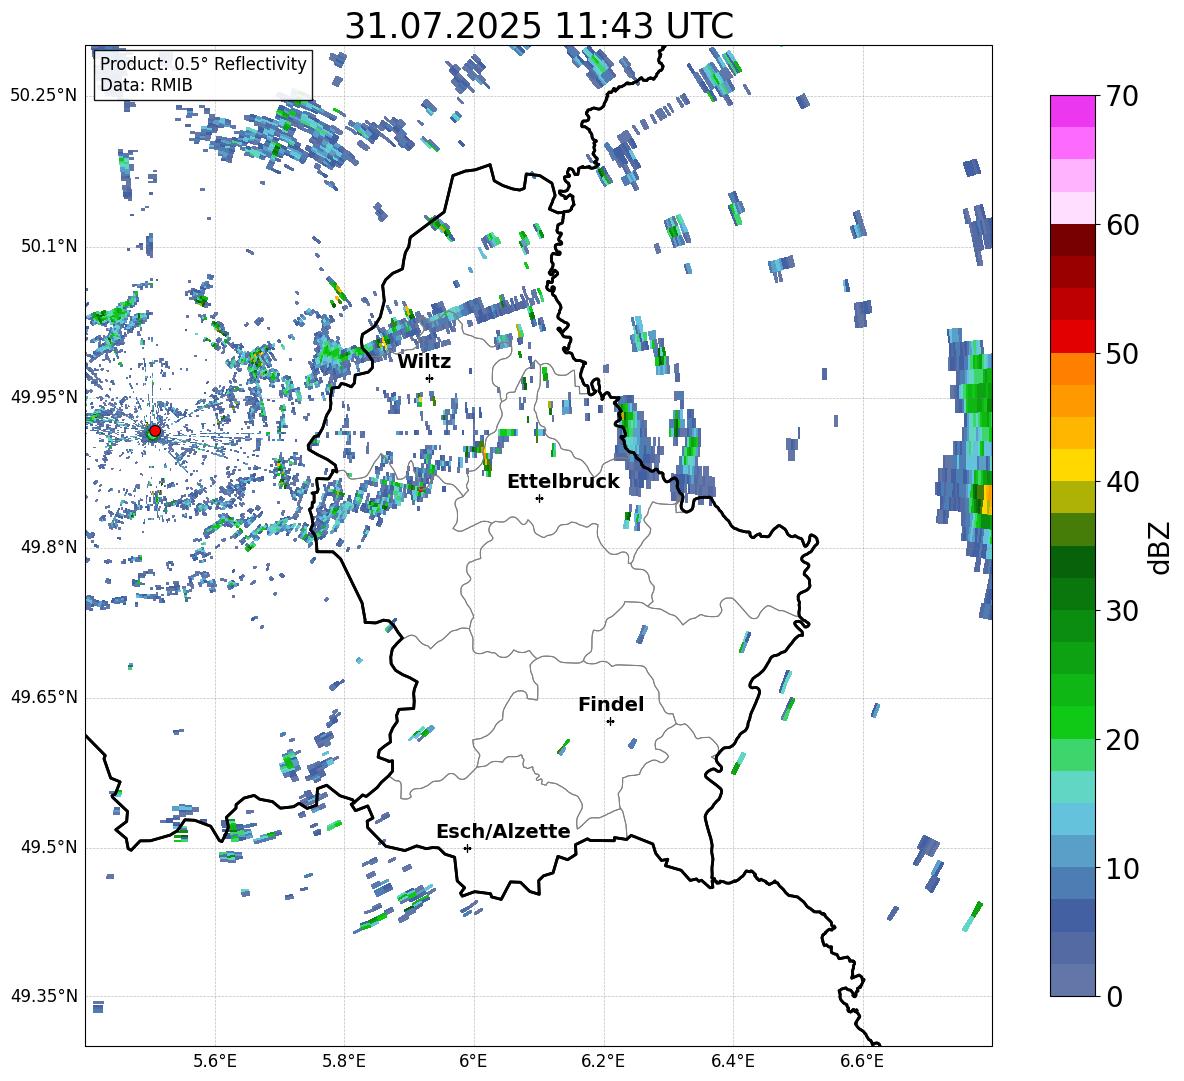Click the magenta swatch below 70 dBZ

click(1072, 112)
